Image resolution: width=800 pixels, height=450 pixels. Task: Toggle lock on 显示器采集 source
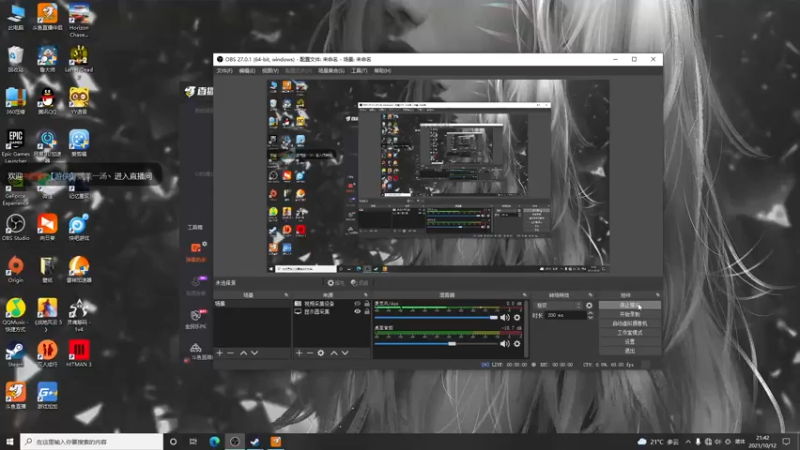pyautogui.click(x=366, y=311)
